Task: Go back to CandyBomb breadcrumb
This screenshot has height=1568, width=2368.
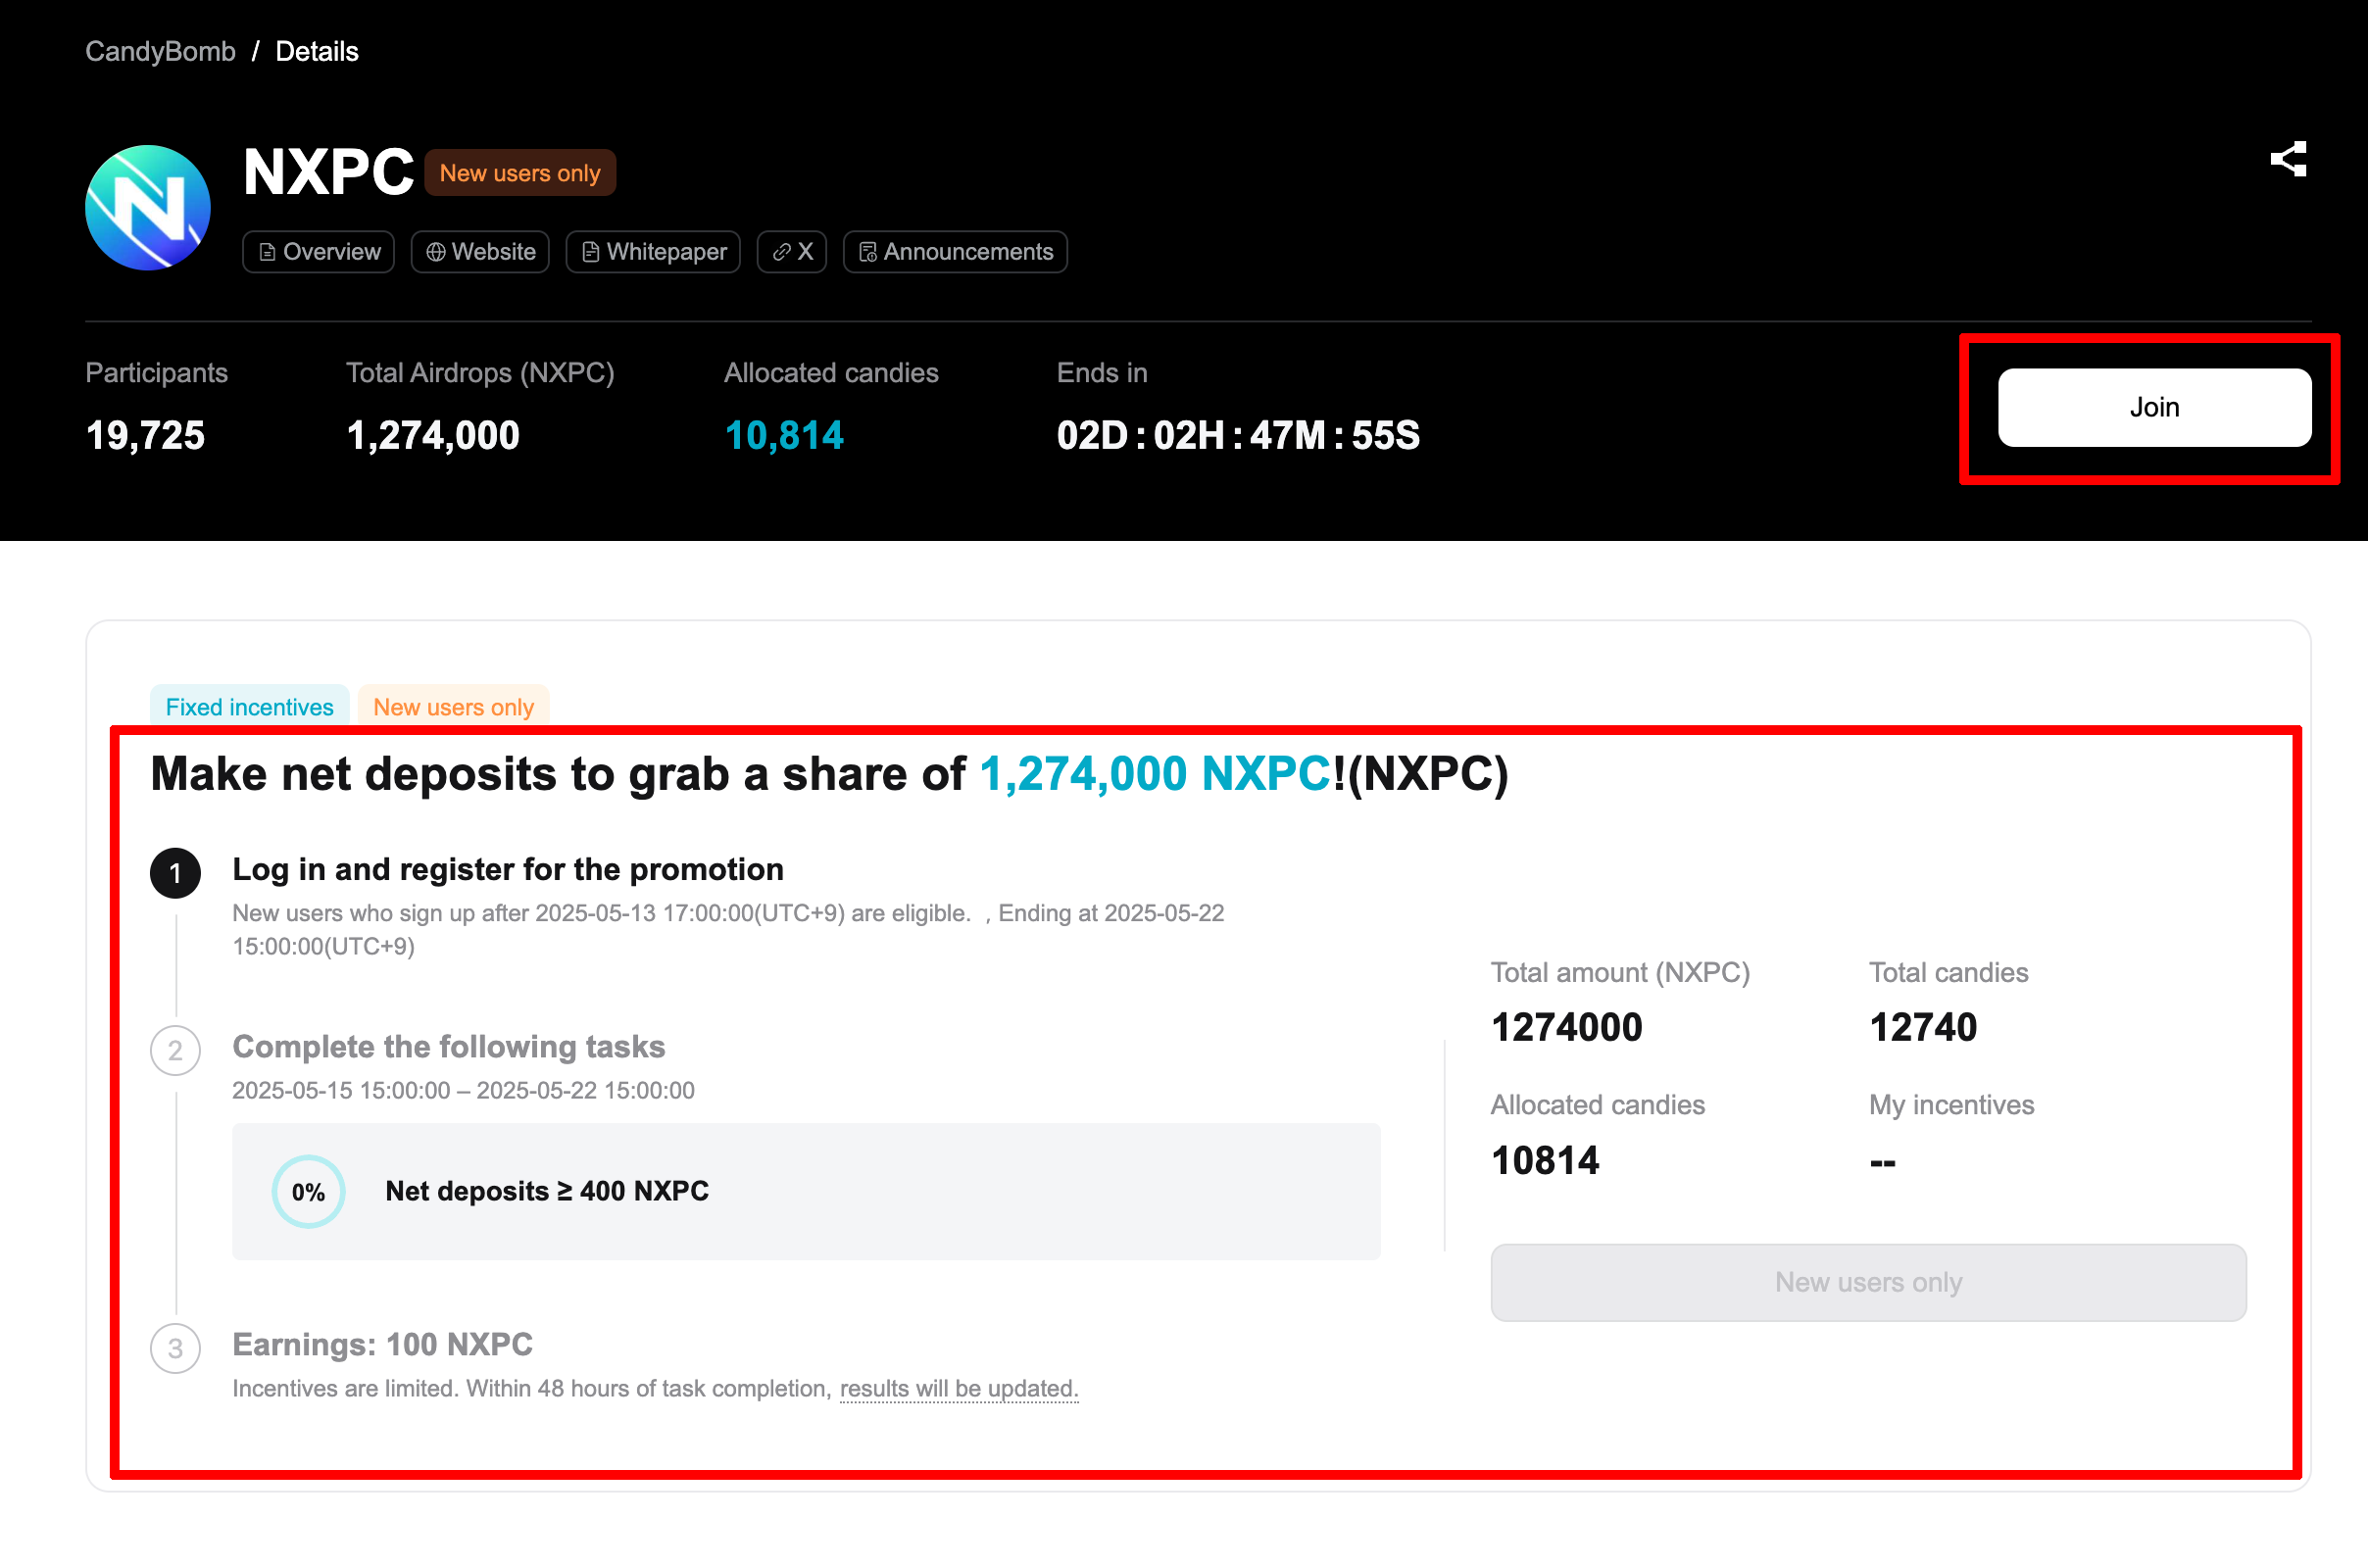Action: (x=160, y=51)
